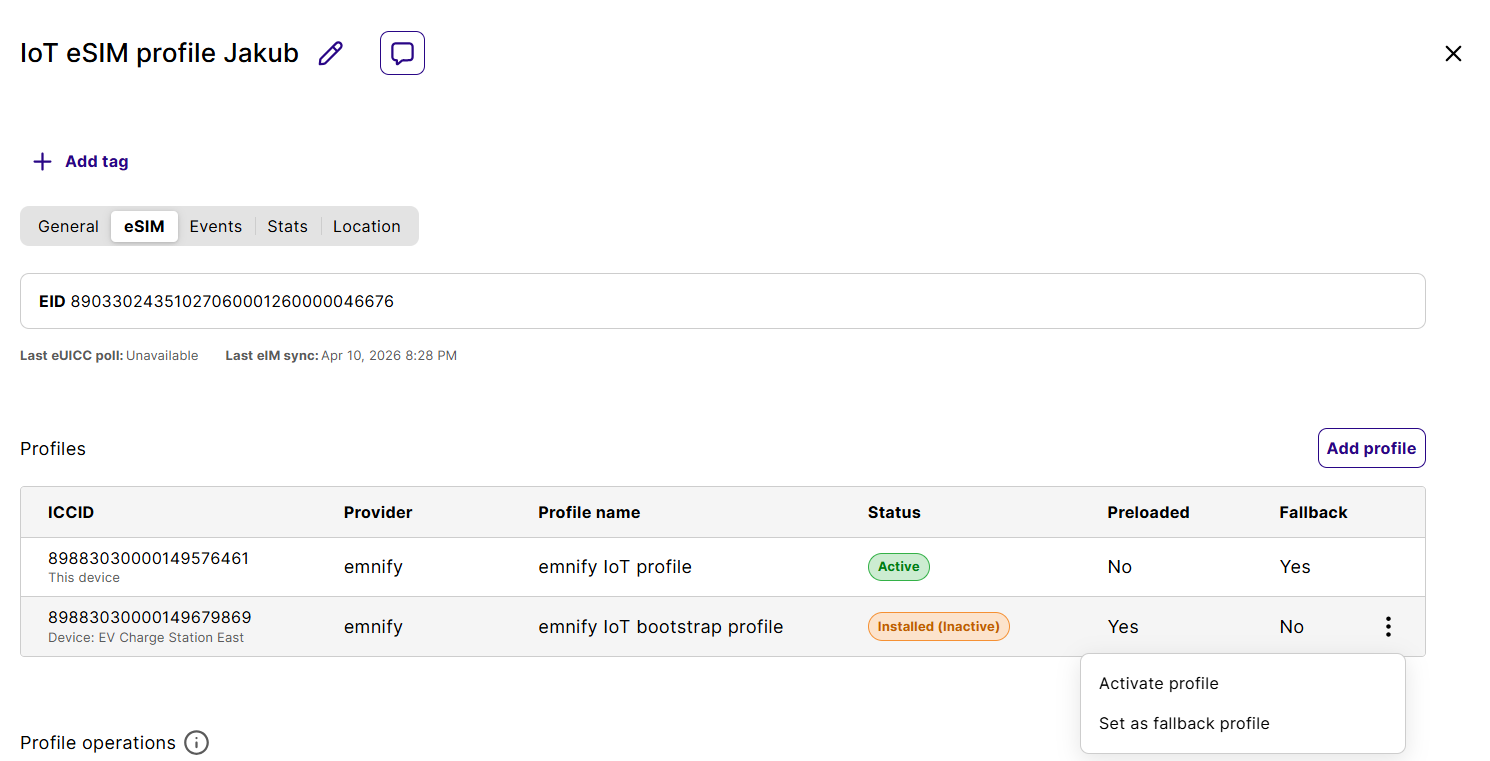Click the green Active status badge
The width and height of the screenshot is (1490, 761).
[898, 567]
